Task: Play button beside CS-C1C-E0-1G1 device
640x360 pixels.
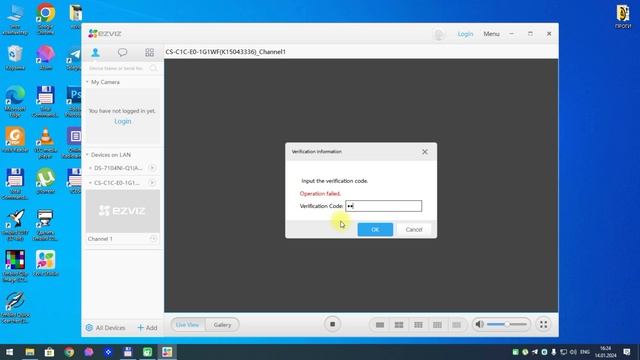Action: click(x=152, y=182)
